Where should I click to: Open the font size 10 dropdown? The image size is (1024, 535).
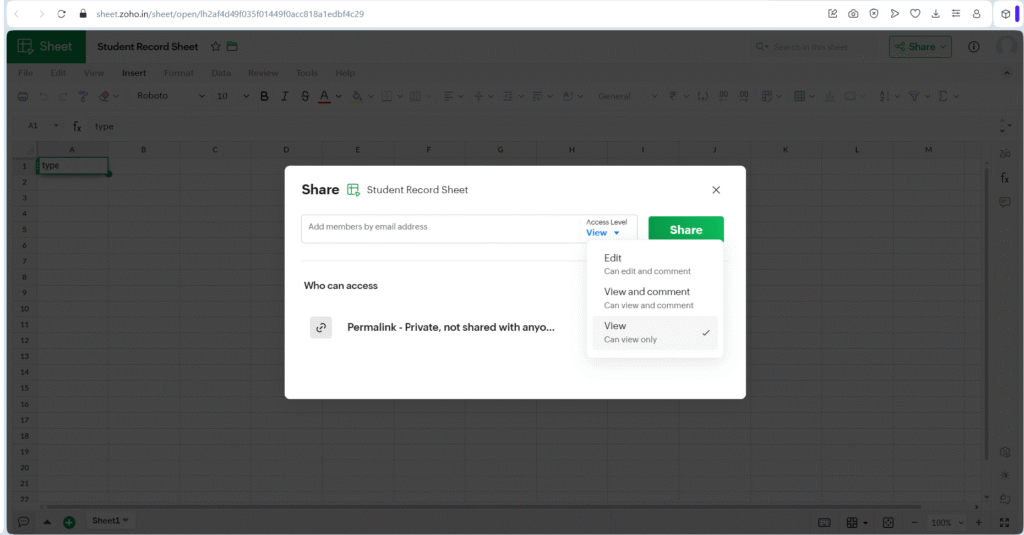pos(232,96)
